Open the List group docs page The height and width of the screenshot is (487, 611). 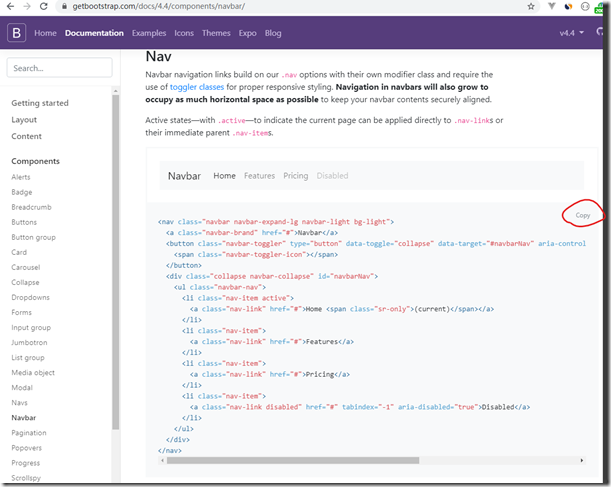(x=28, y=358)
